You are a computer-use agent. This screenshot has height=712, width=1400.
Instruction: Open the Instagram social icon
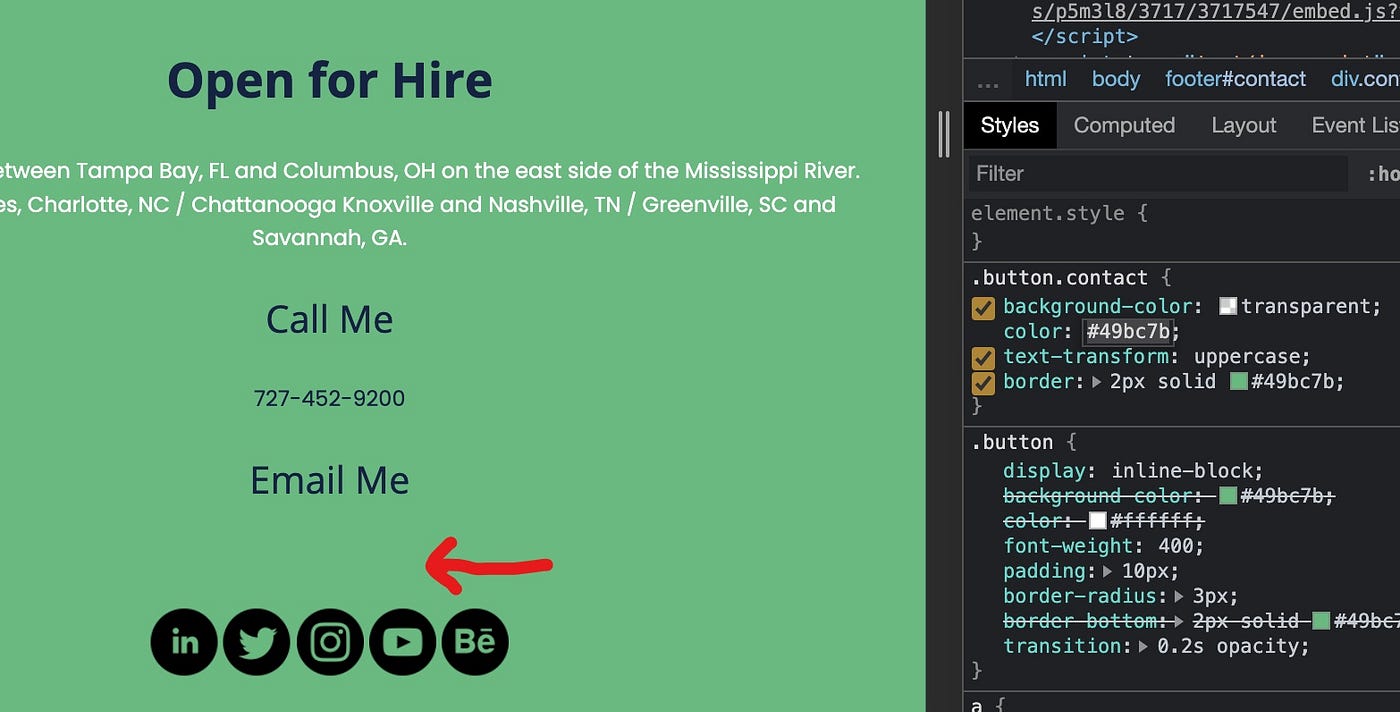point(330,642)
